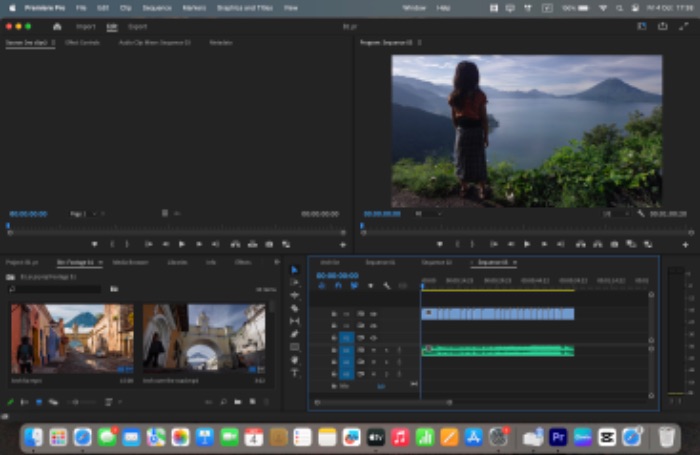This screenshot has height=455, width=700.
Task: Toggle track output eye on top video track
Action: (373, 314)
